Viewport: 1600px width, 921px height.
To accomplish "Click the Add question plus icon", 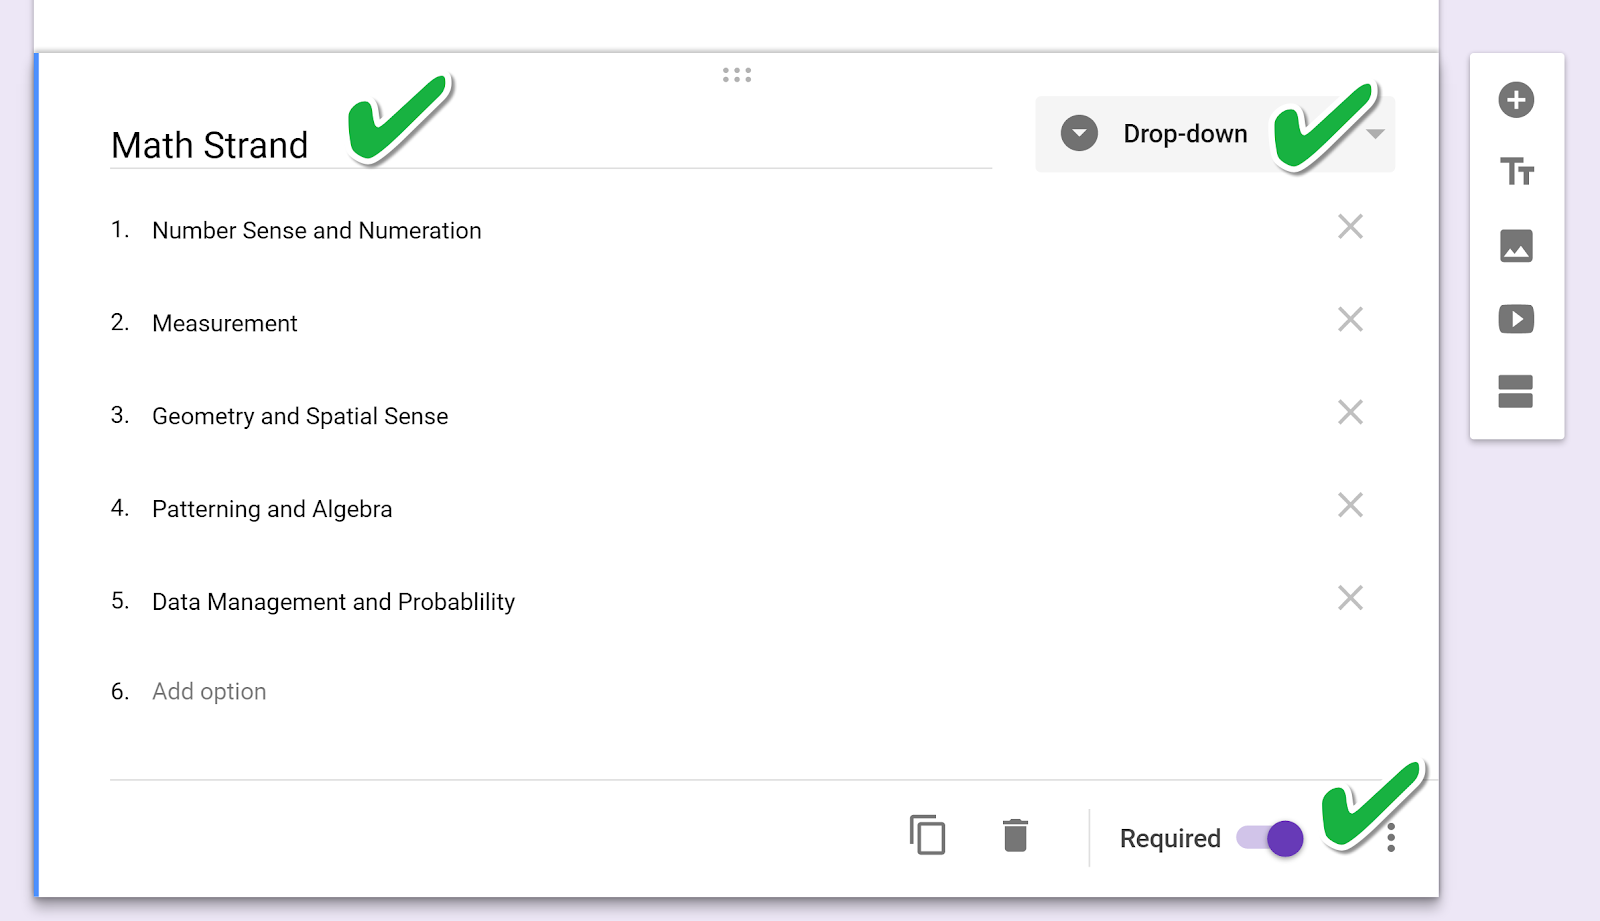I will pyautogui.click(x=1516, y=100).
